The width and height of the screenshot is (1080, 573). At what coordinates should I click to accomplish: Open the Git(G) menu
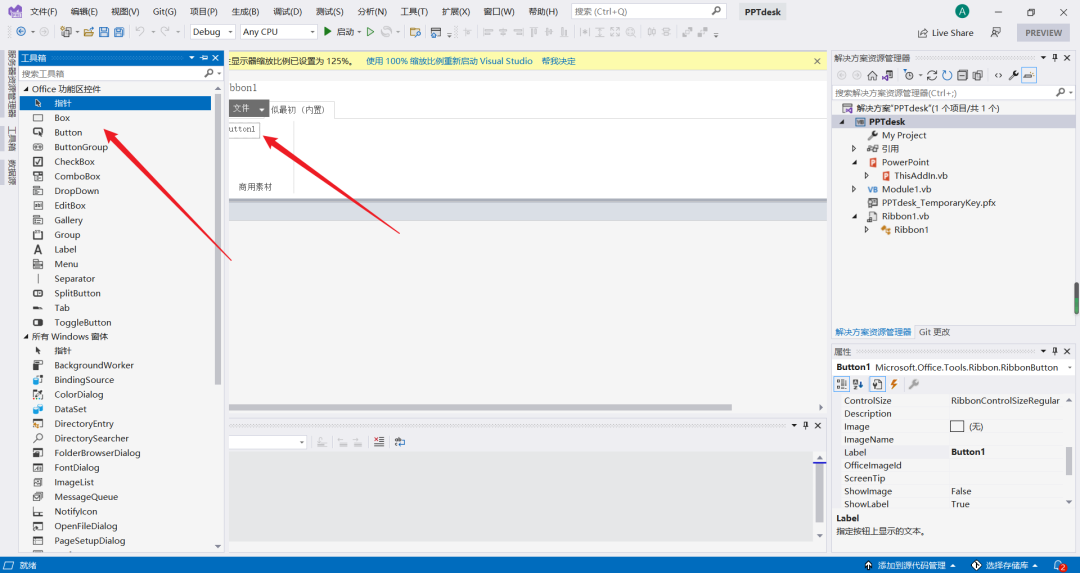pyautogui.click(x=165, y=12)
